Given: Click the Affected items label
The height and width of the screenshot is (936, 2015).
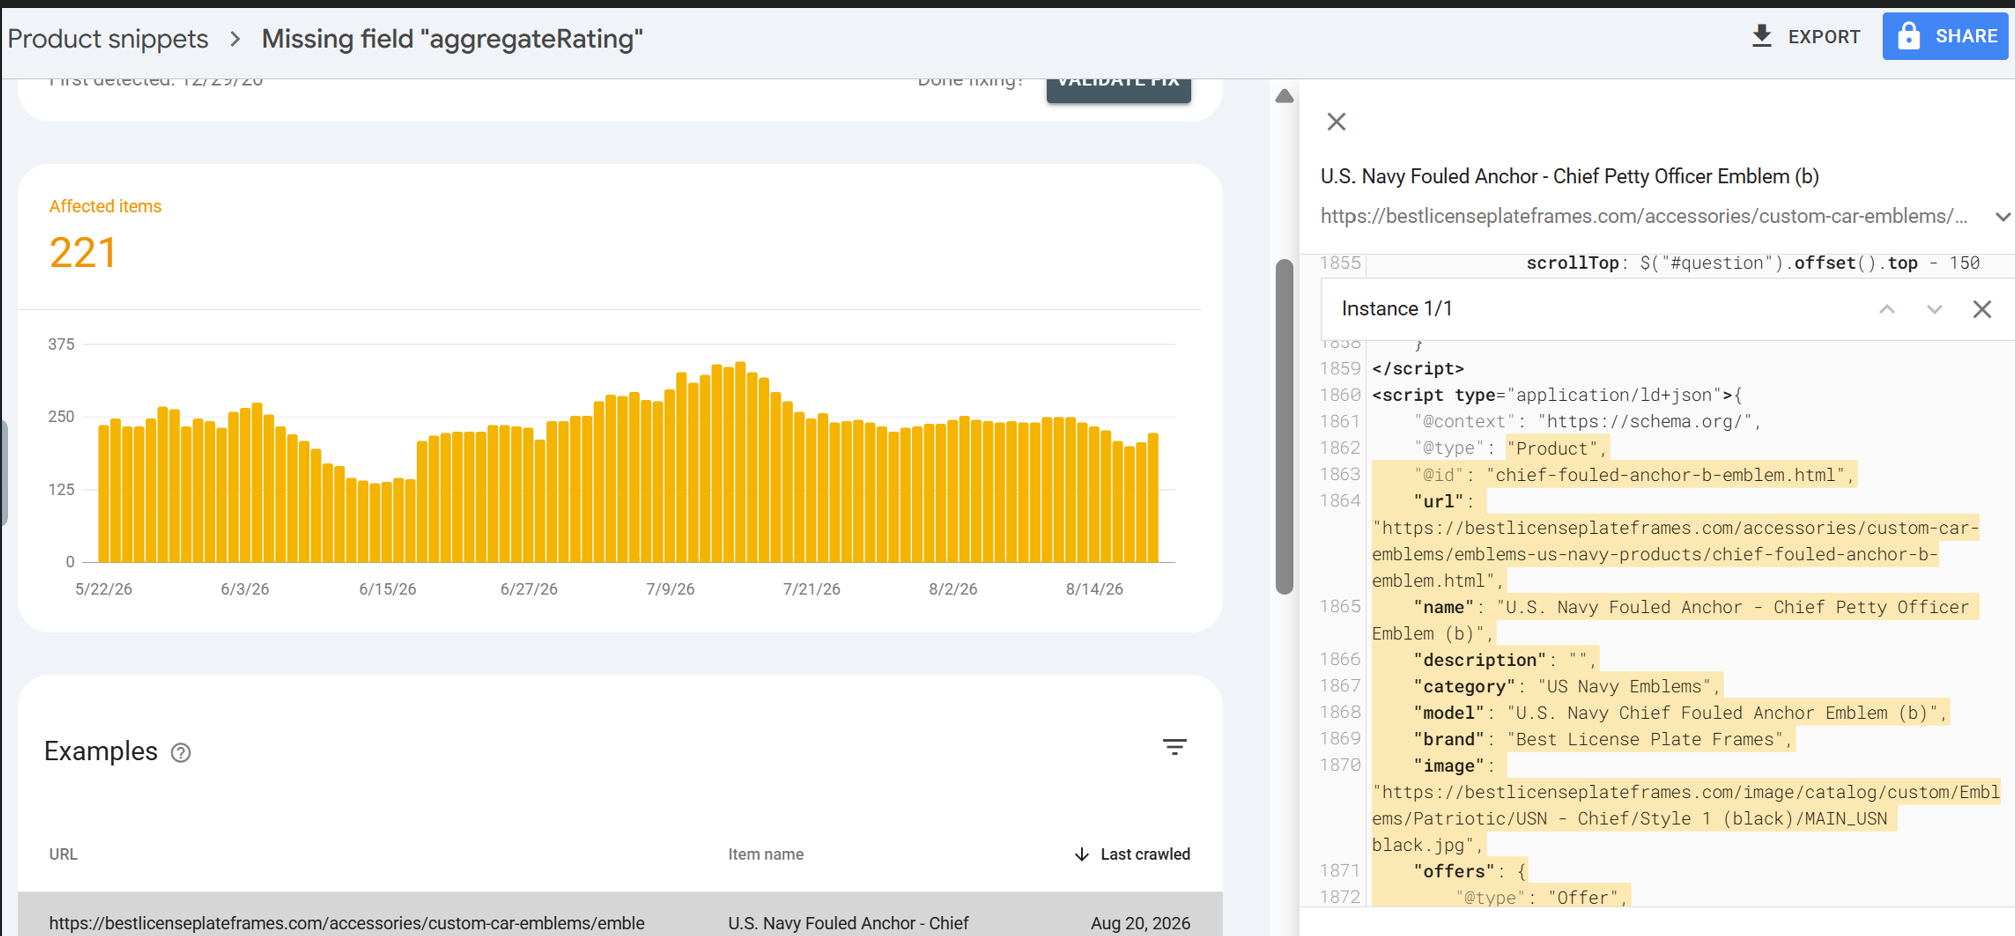Looking at the screenshot, I should (x=105, y=206).
